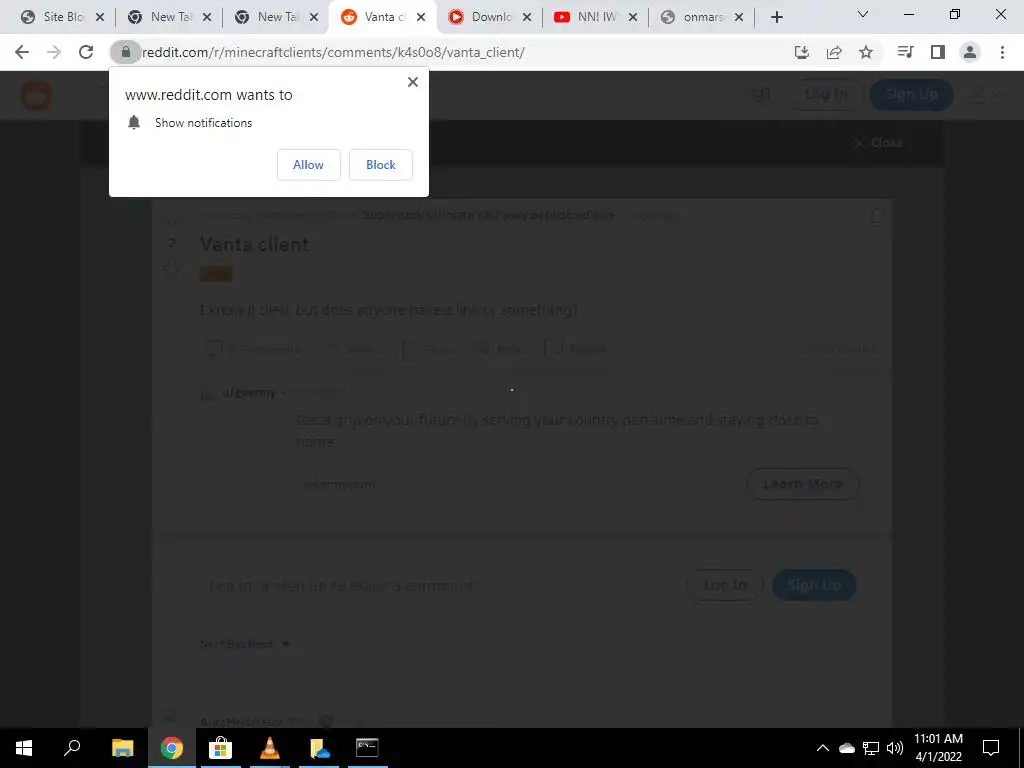Screen dimensions: 1024x768
Task: Click Sign Up in Reddit header
Action: [x=912, y=95]
